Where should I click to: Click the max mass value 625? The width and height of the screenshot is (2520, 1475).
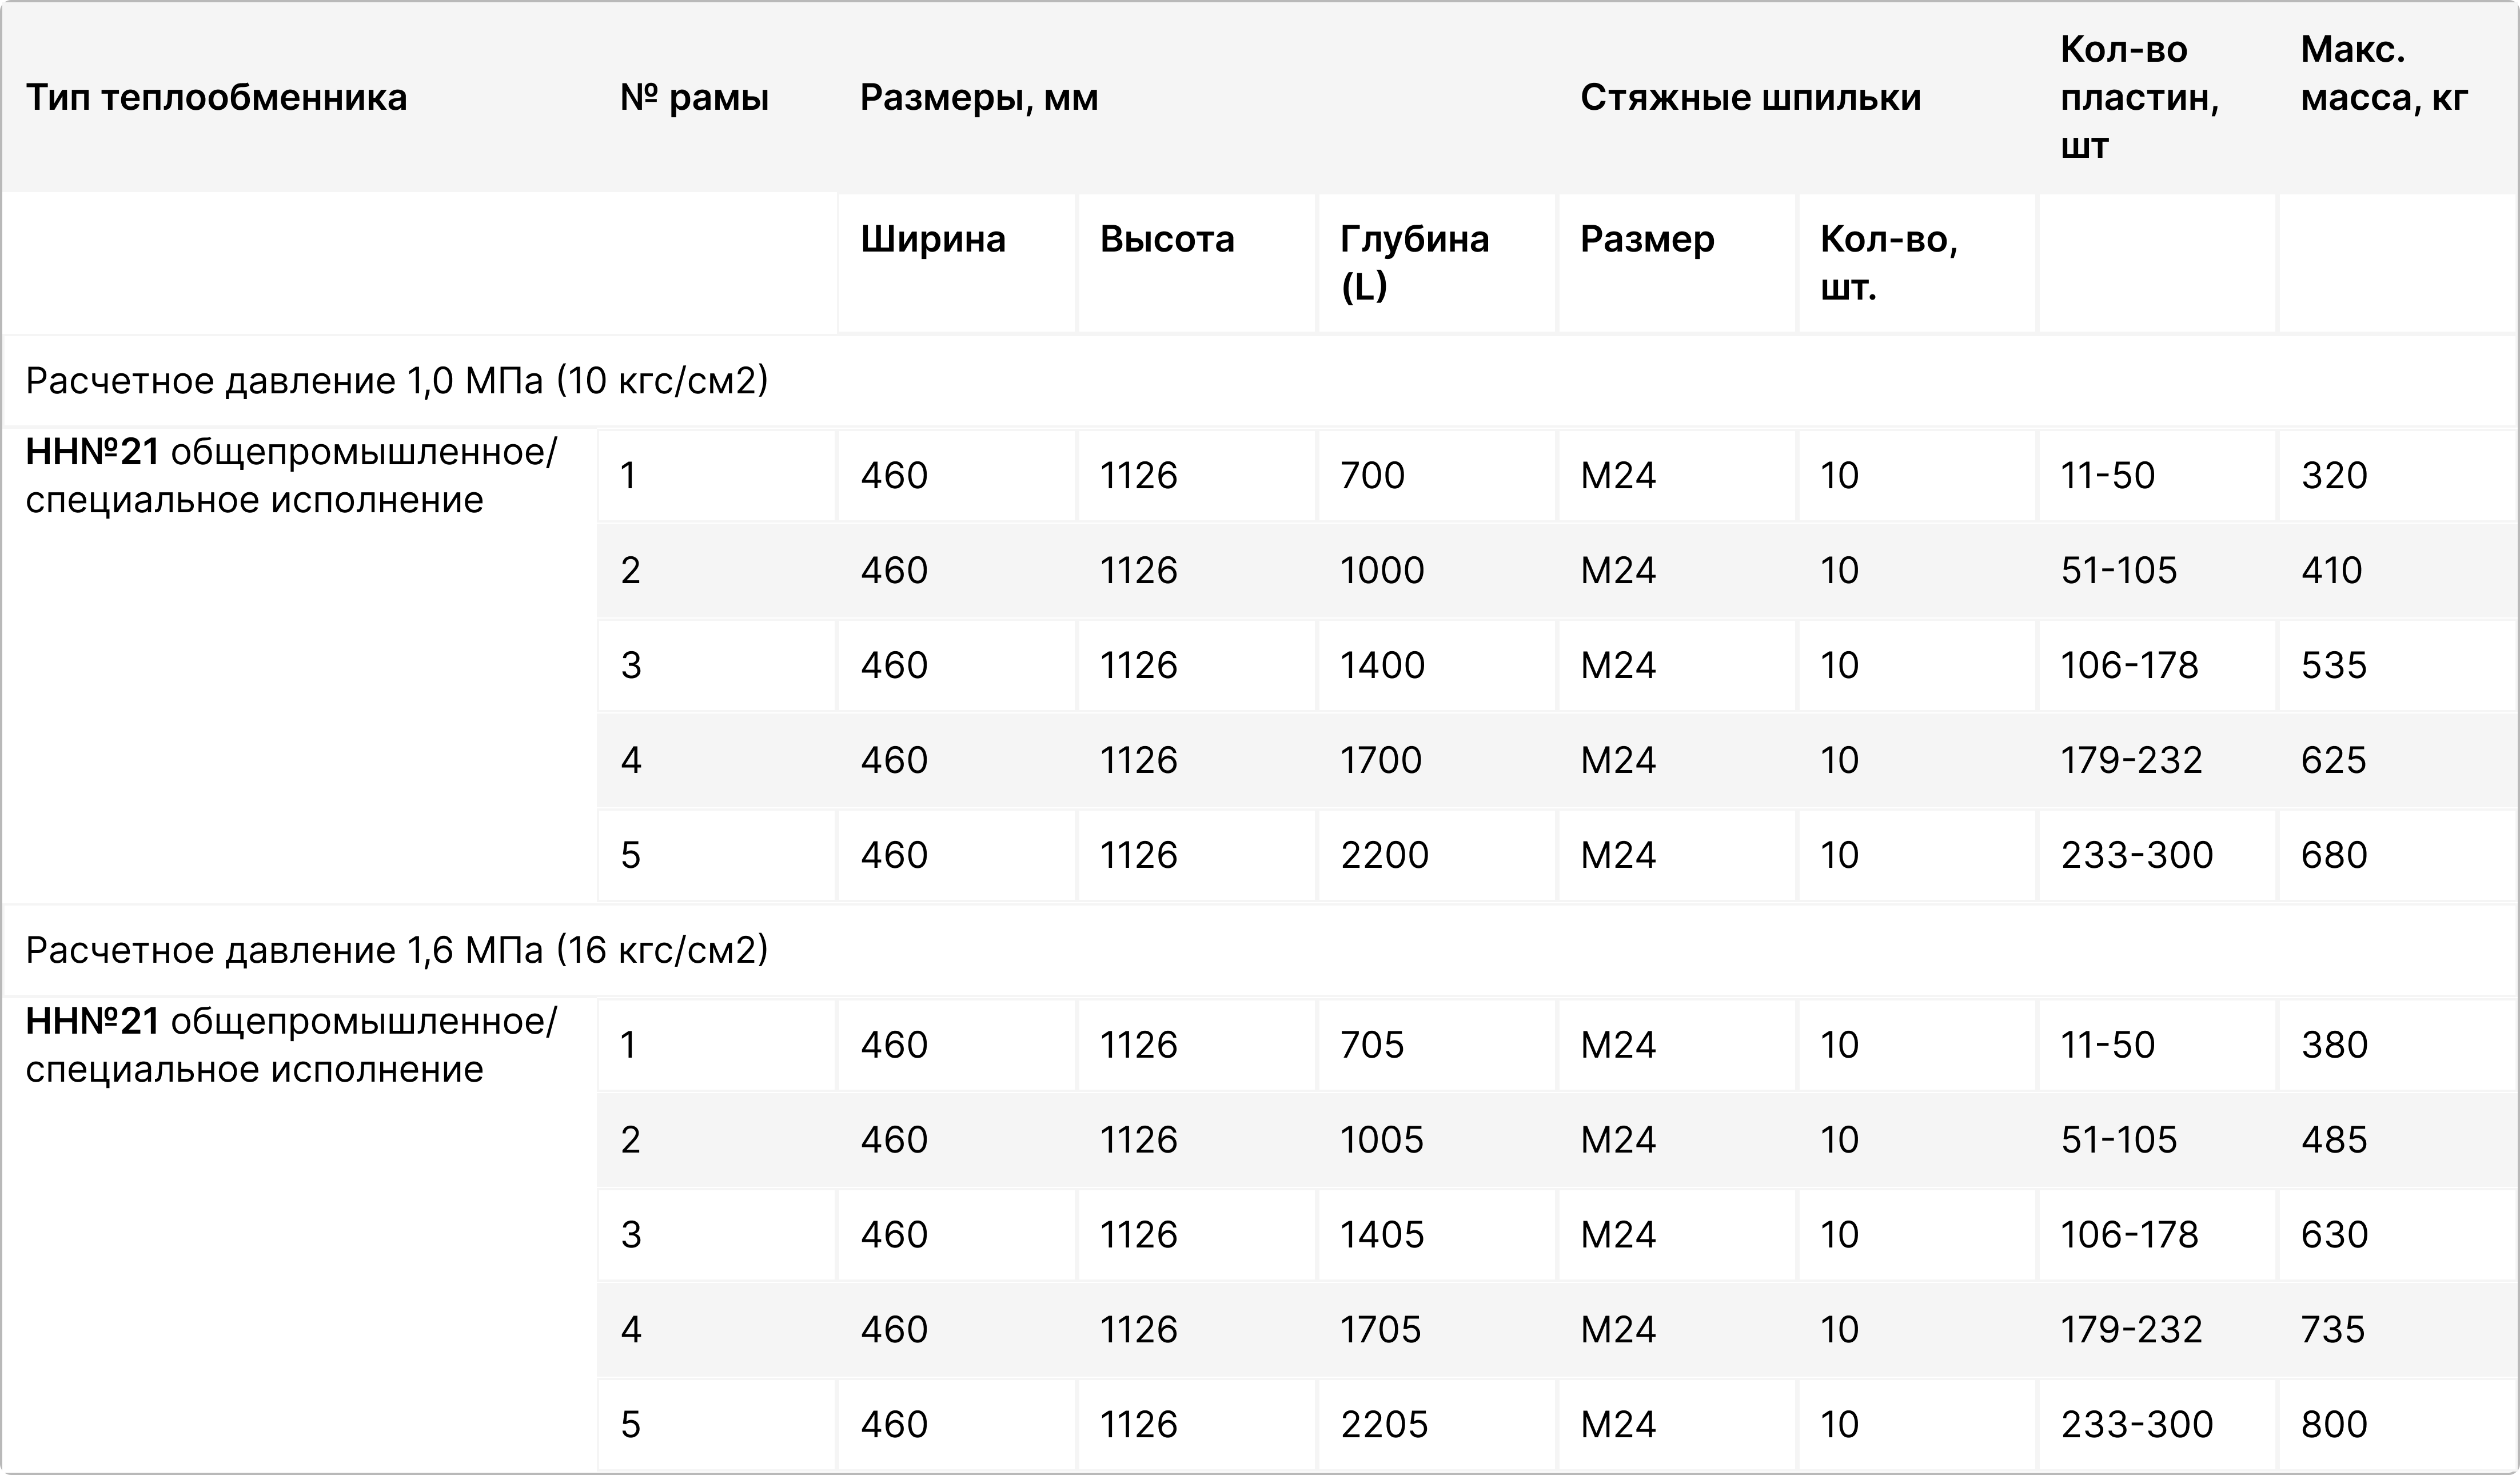point(2334,761)
